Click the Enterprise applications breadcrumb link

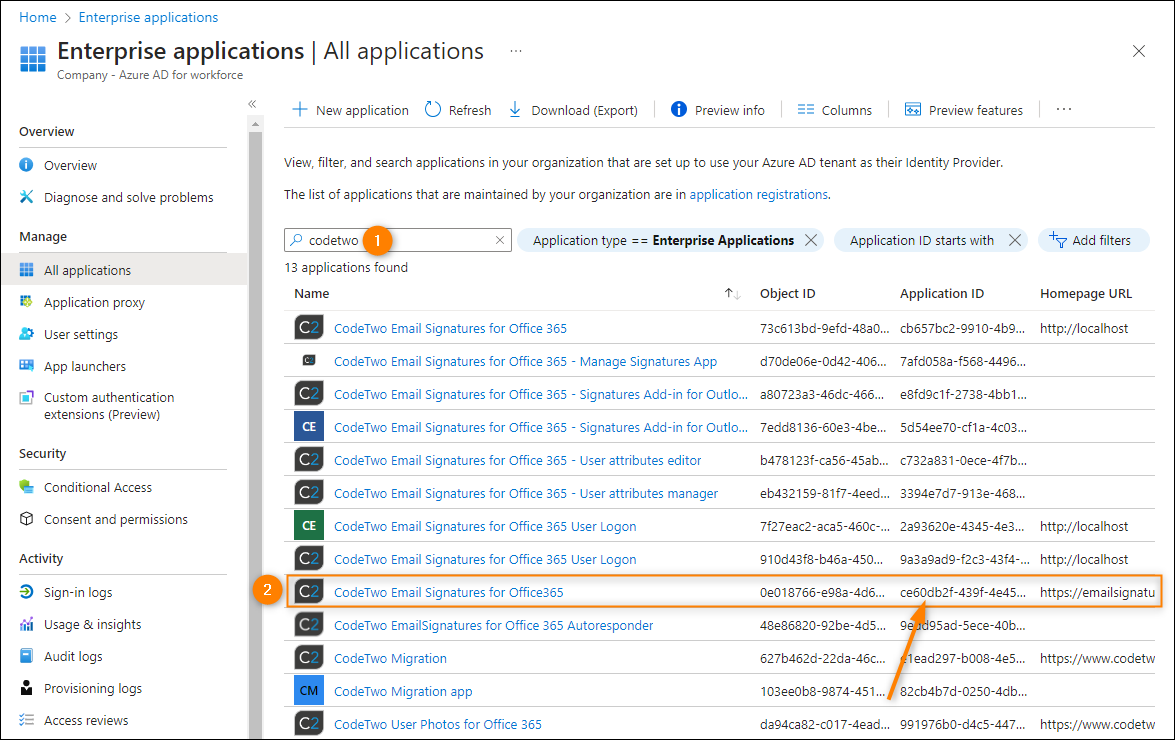click(148, 17)
